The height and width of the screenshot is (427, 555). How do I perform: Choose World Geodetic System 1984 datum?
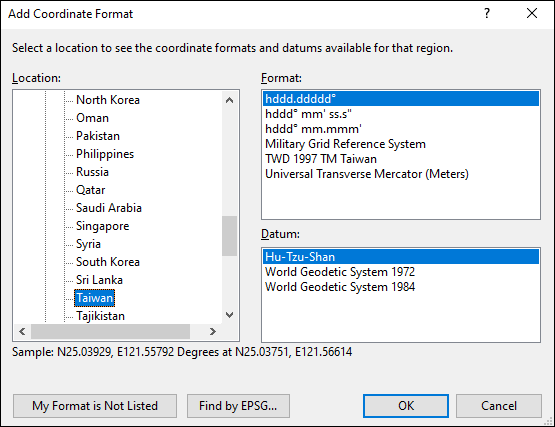(x=401, y=287)
